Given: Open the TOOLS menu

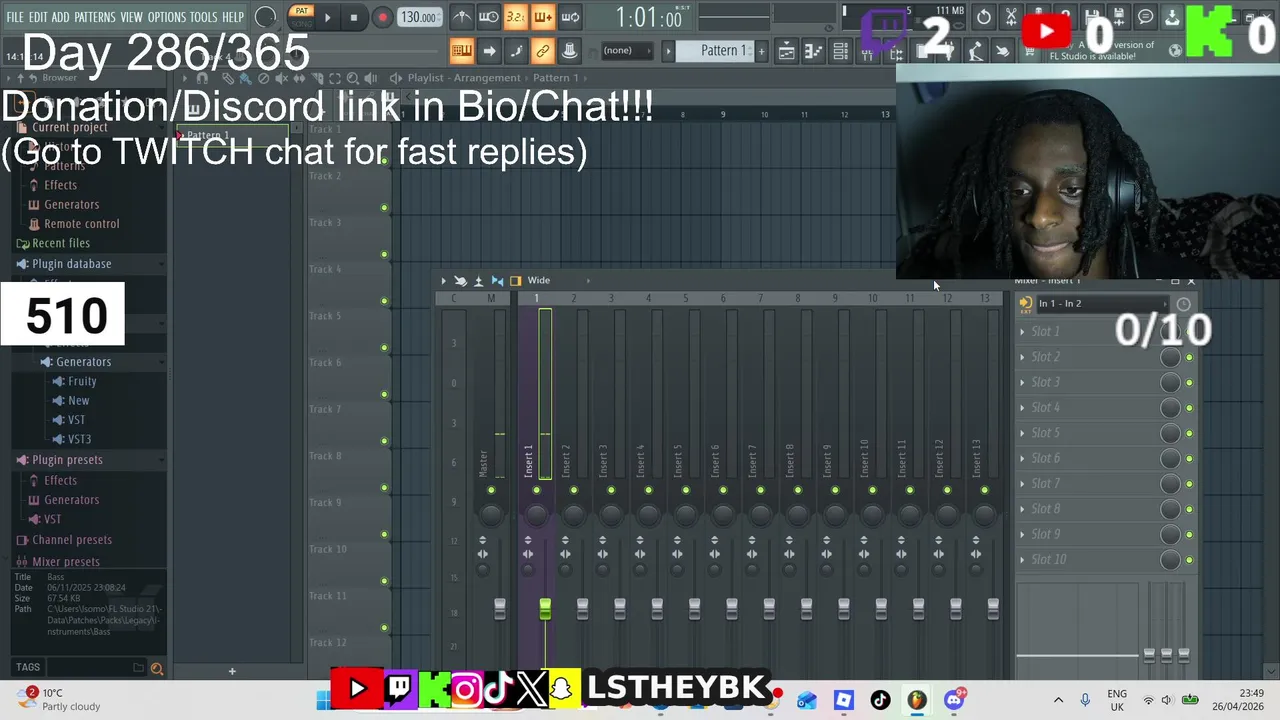Looking at the screenshot, I should [204, 17].
